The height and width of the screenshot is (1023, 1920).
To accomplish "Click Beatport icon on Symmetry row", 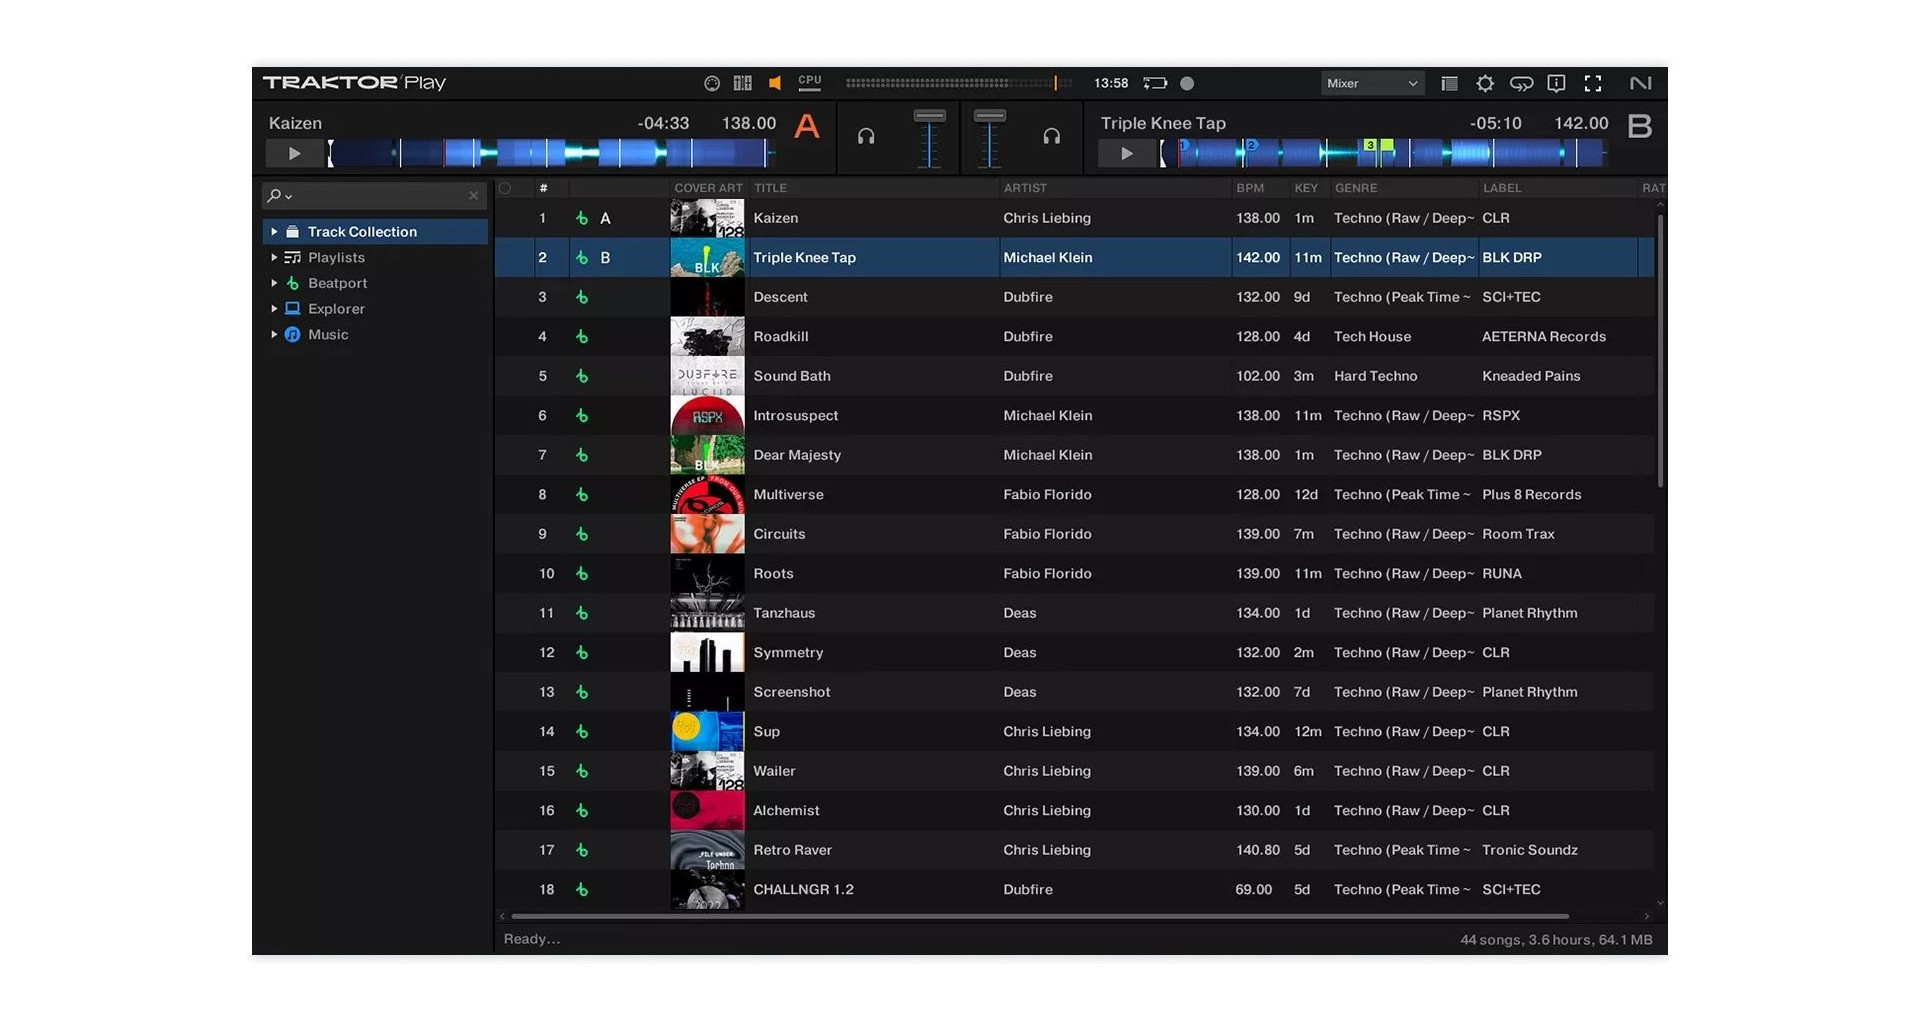I will click(x=582, y=653).
